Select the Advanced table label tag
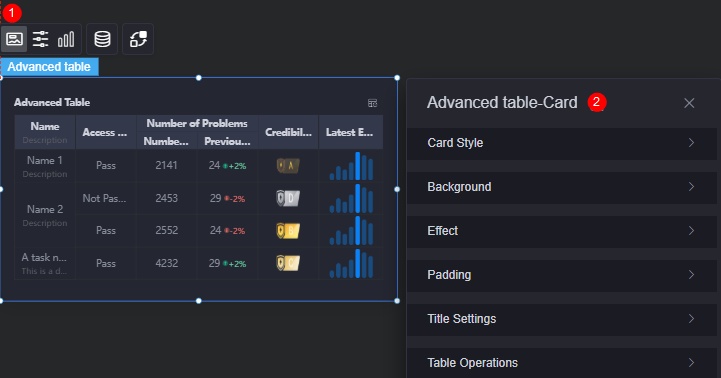This screenshot has height=378, width=721. click(x=49, y=67)
